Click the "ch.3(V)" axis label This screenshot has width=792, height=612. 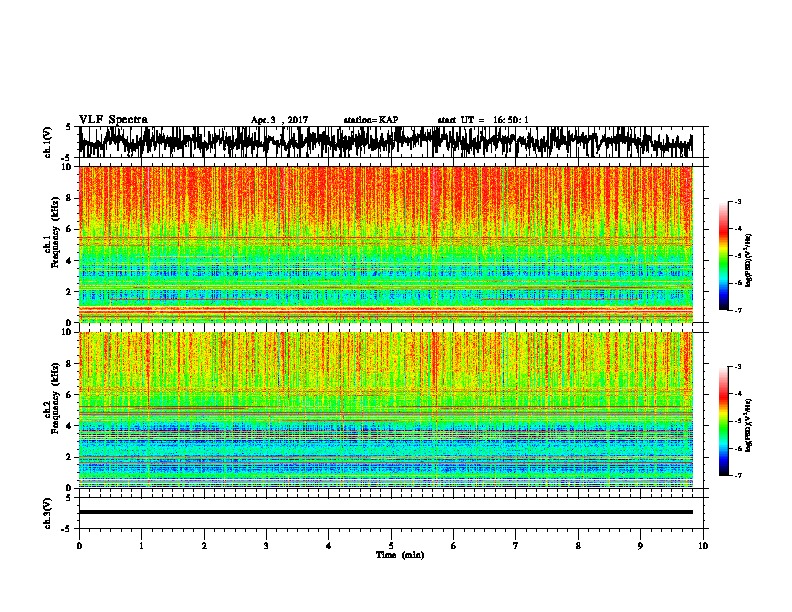48,513
